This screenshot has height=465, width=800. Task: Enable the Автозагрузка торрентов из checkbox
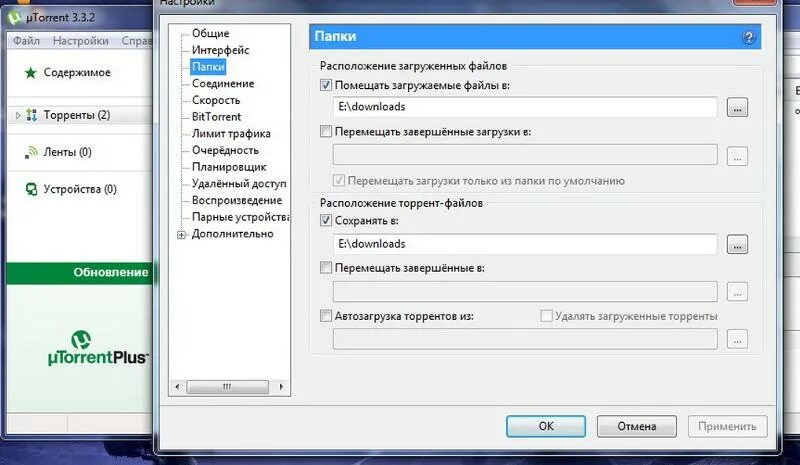[x=326, y=315]
